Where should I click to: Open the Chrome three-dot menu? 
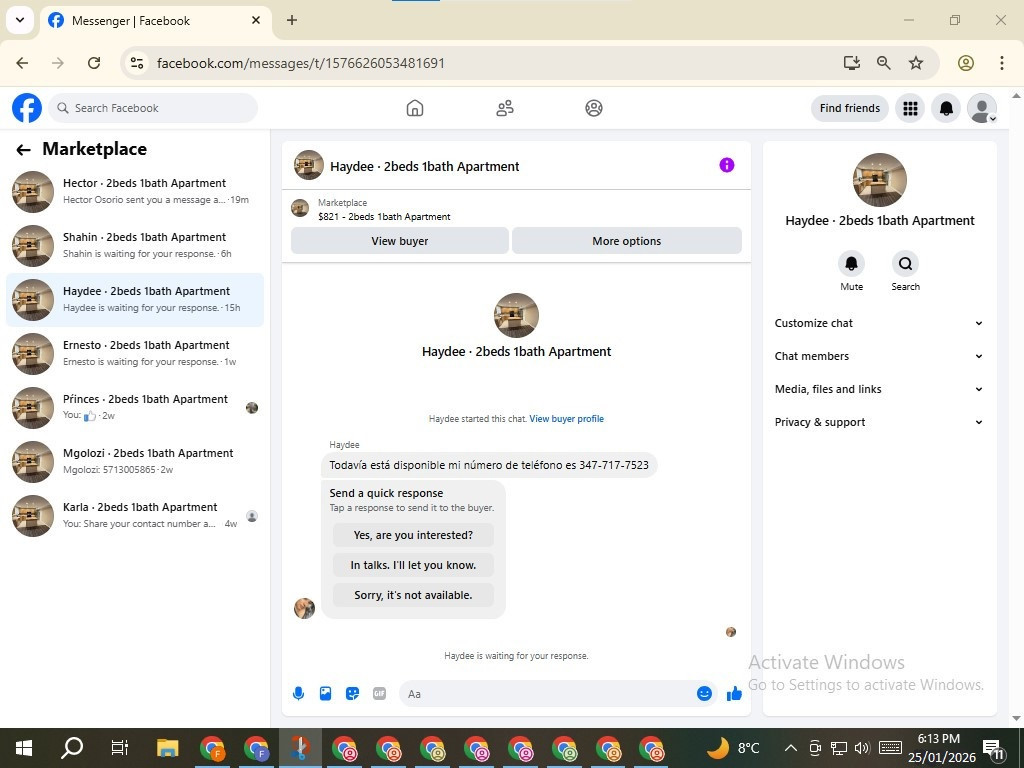pyautogui.click(x=1002, y=63)
